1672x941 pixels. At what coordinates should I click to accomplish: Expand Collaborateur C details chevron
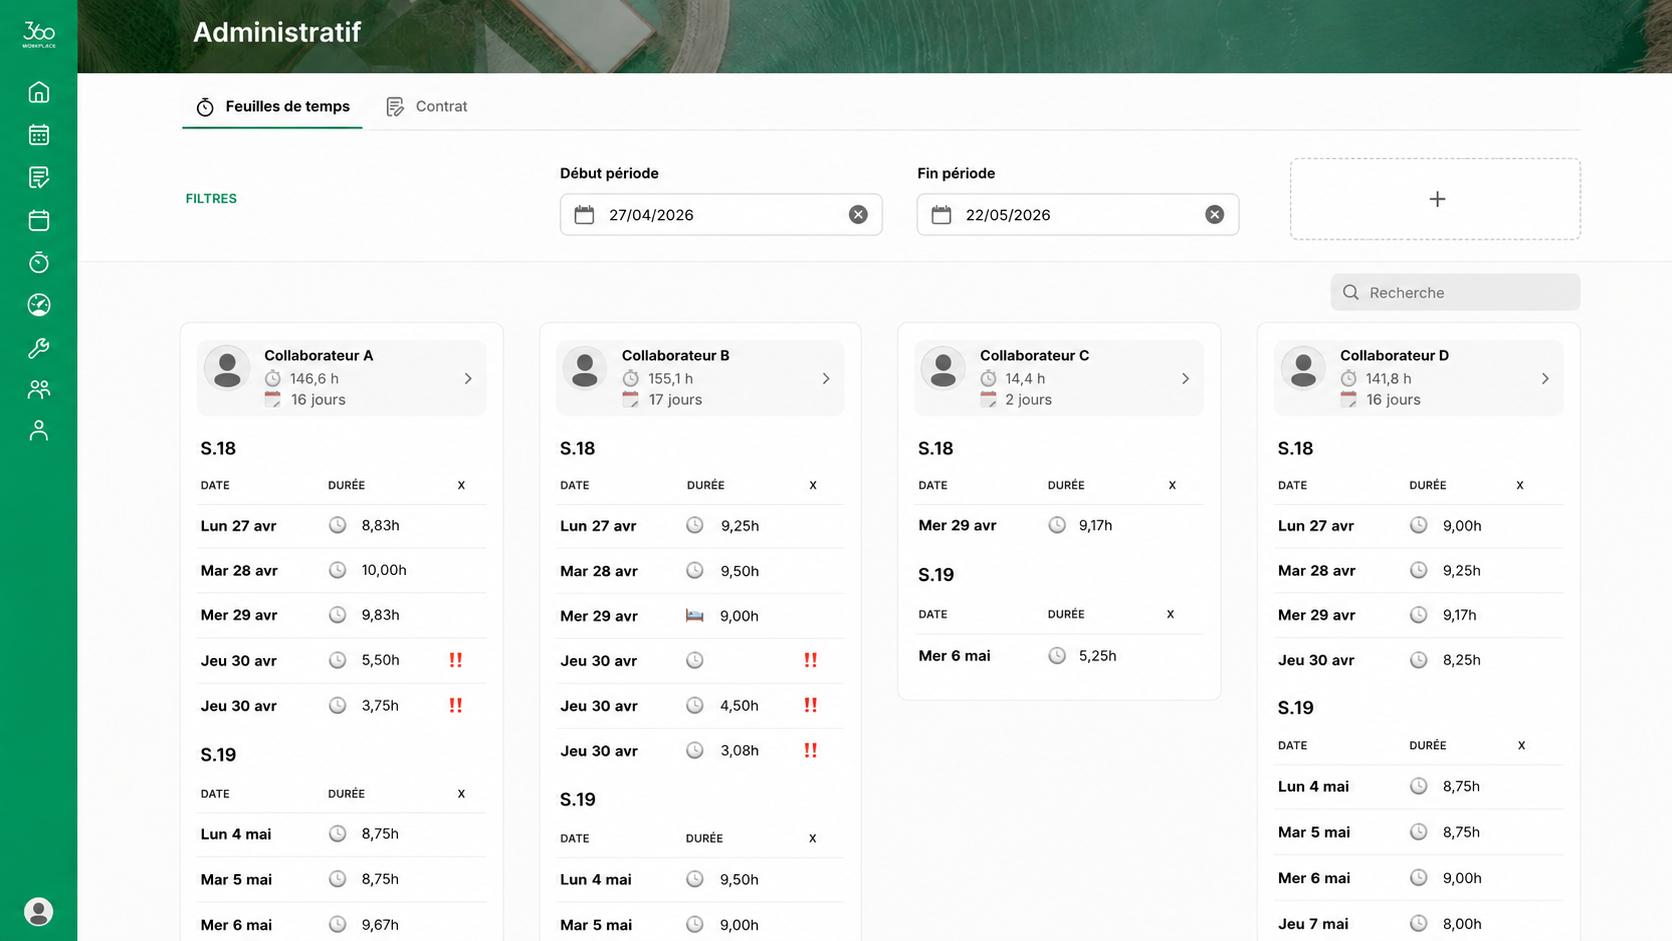[x=1185, y=379]
